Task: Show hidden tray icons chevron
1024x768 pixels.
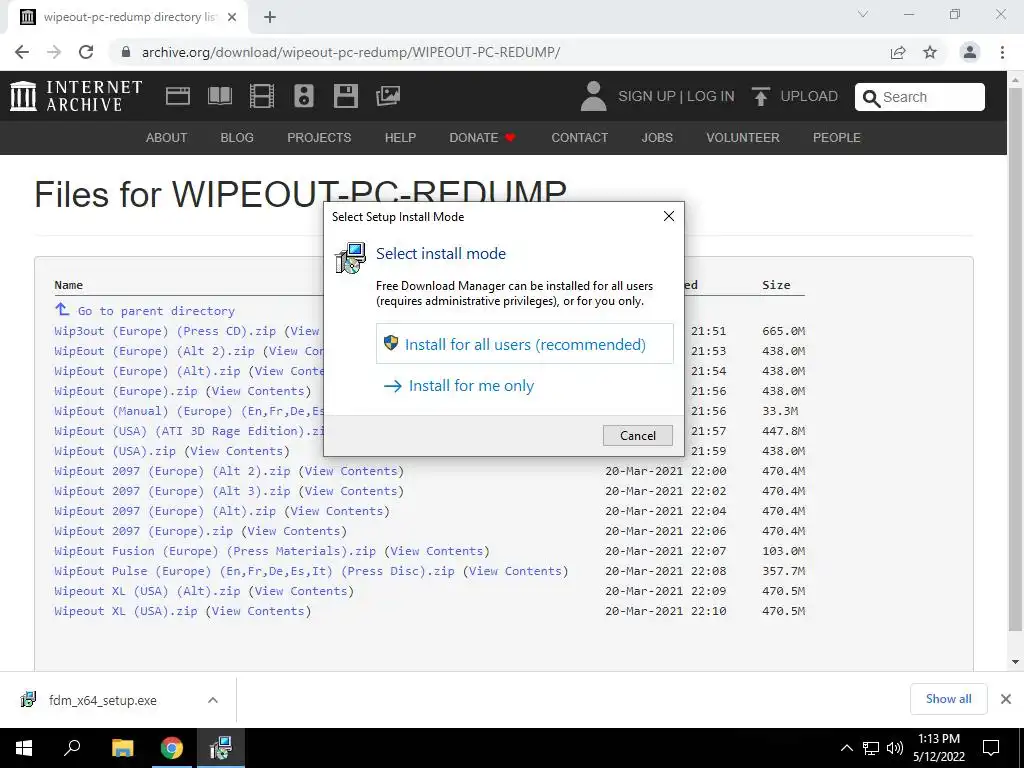Action: click(x=846, y=748)
